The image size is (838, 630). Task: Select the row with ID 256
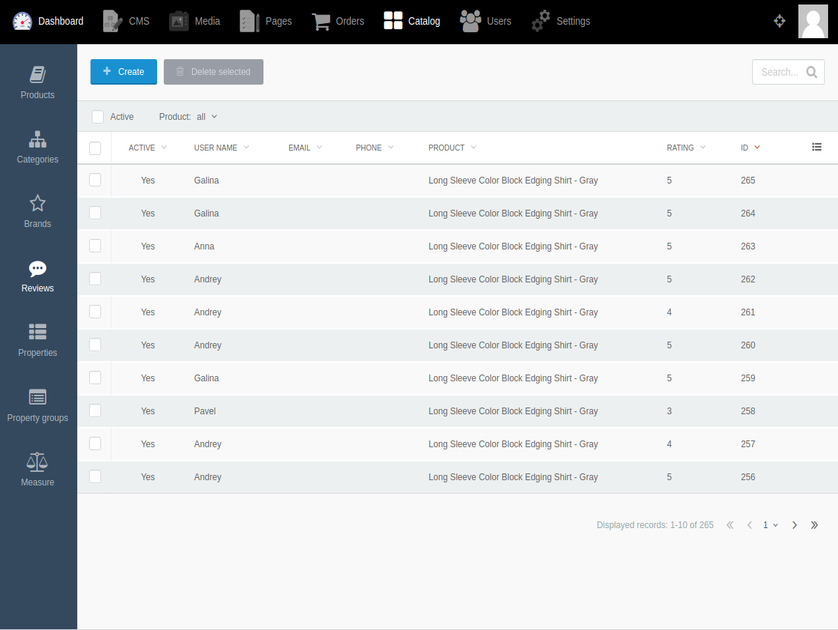(95, 477)
